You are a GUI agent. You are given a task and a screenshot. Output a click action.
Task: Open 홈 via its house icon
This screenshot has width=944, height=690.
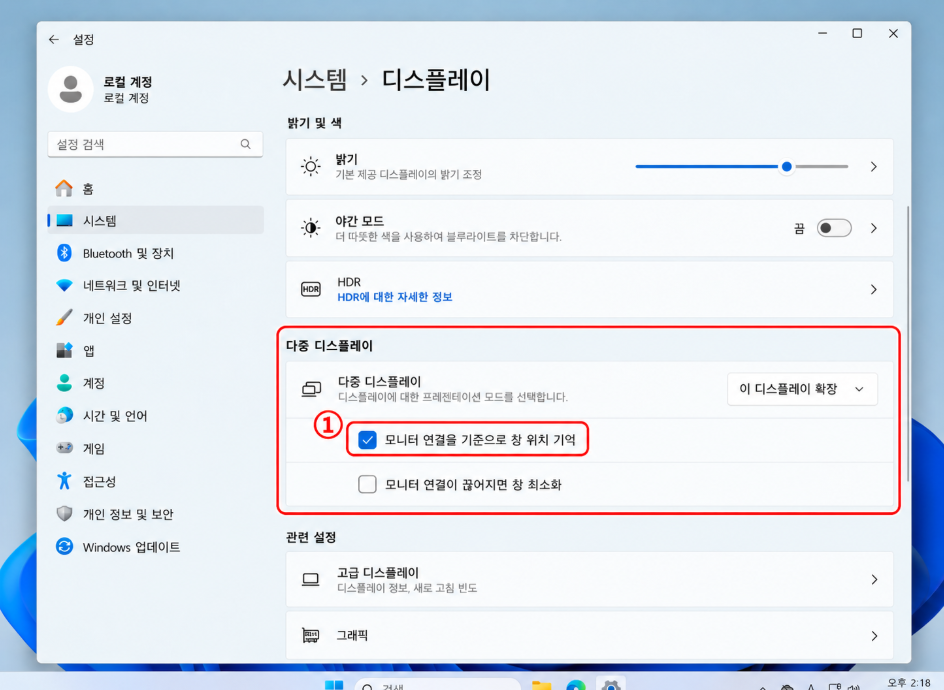64,188
